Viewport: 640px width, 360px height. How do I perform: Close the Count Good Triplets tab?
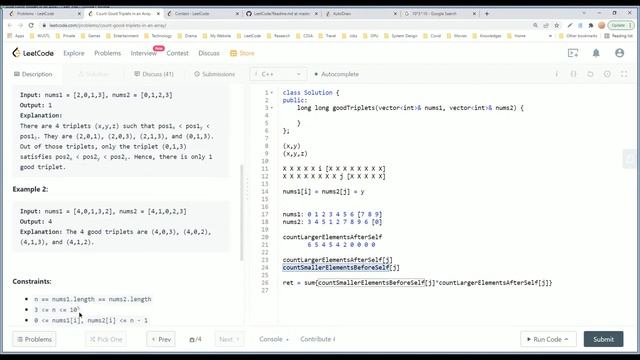pos(158,13)
